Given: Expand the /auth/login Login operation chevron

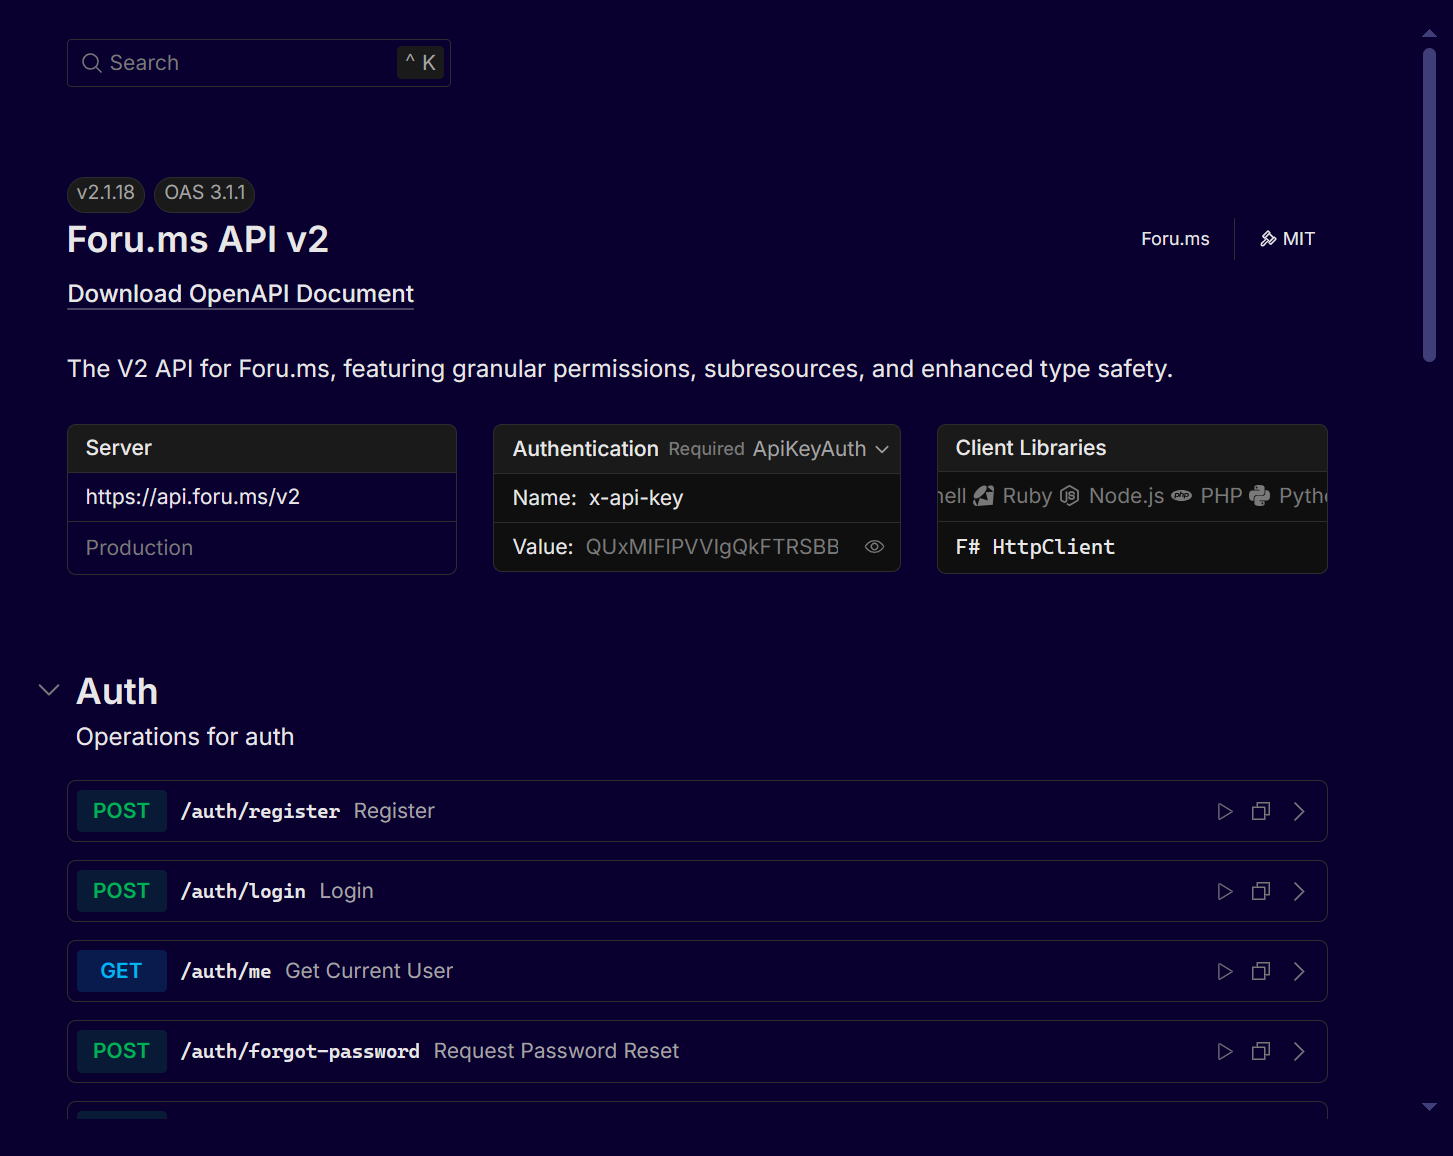Looking at the screenshot, I should 1299,891.
